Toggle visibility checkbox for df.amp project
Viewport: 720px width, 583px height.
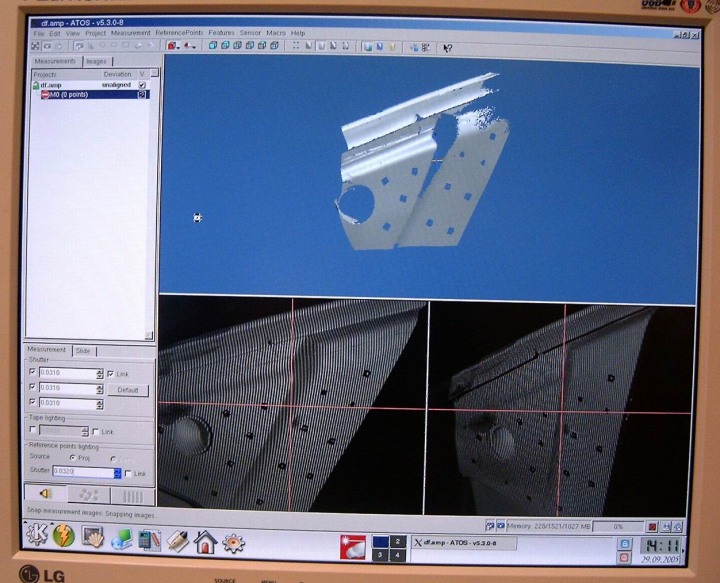pos(142,86)
